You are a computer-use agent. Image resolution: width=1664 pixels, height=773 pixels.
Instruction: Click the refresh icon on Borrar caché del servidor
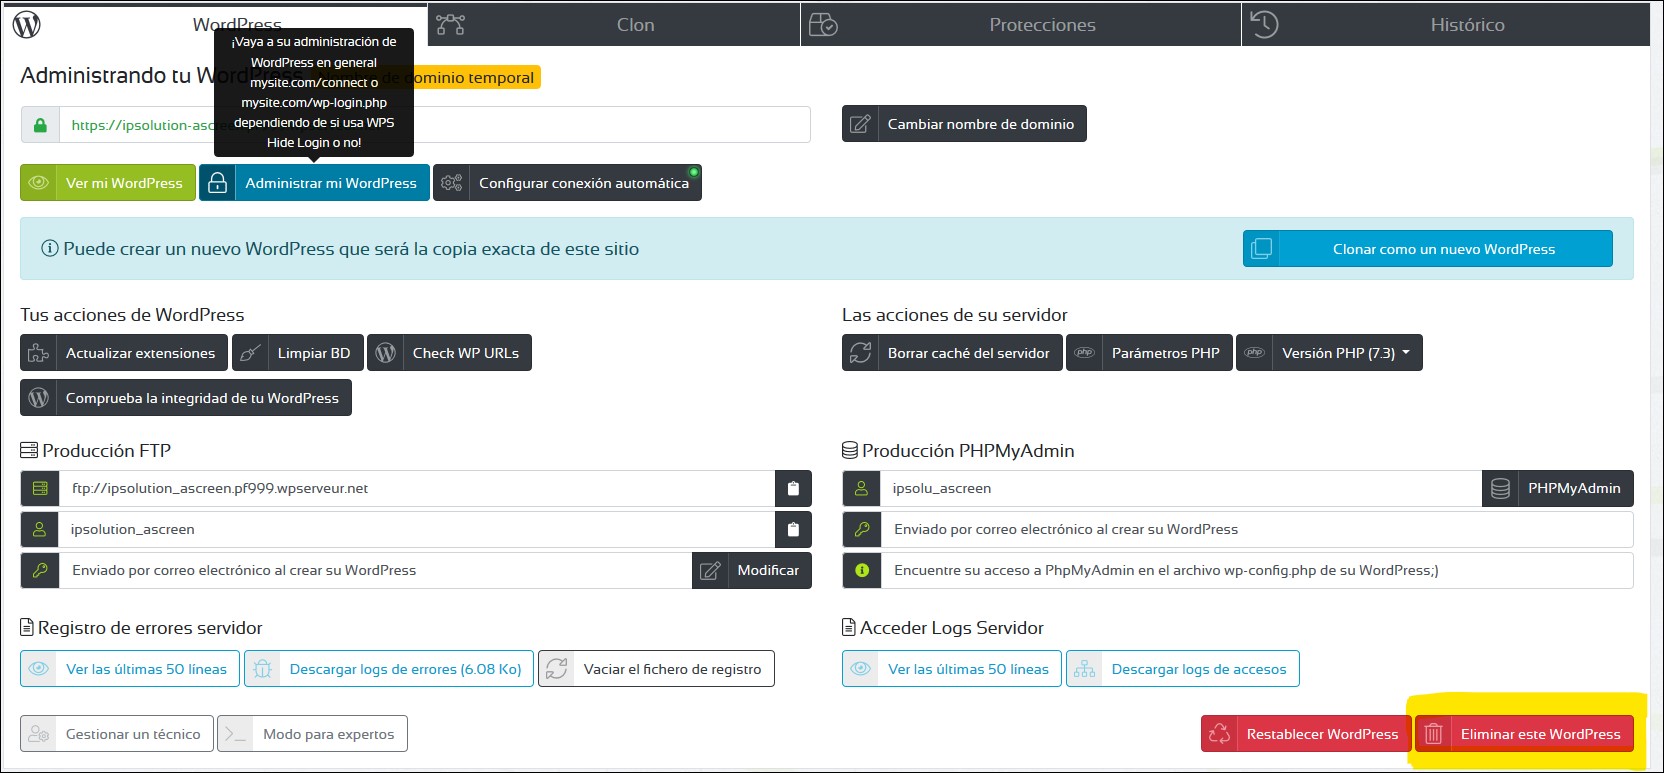[x=860, y=353]
